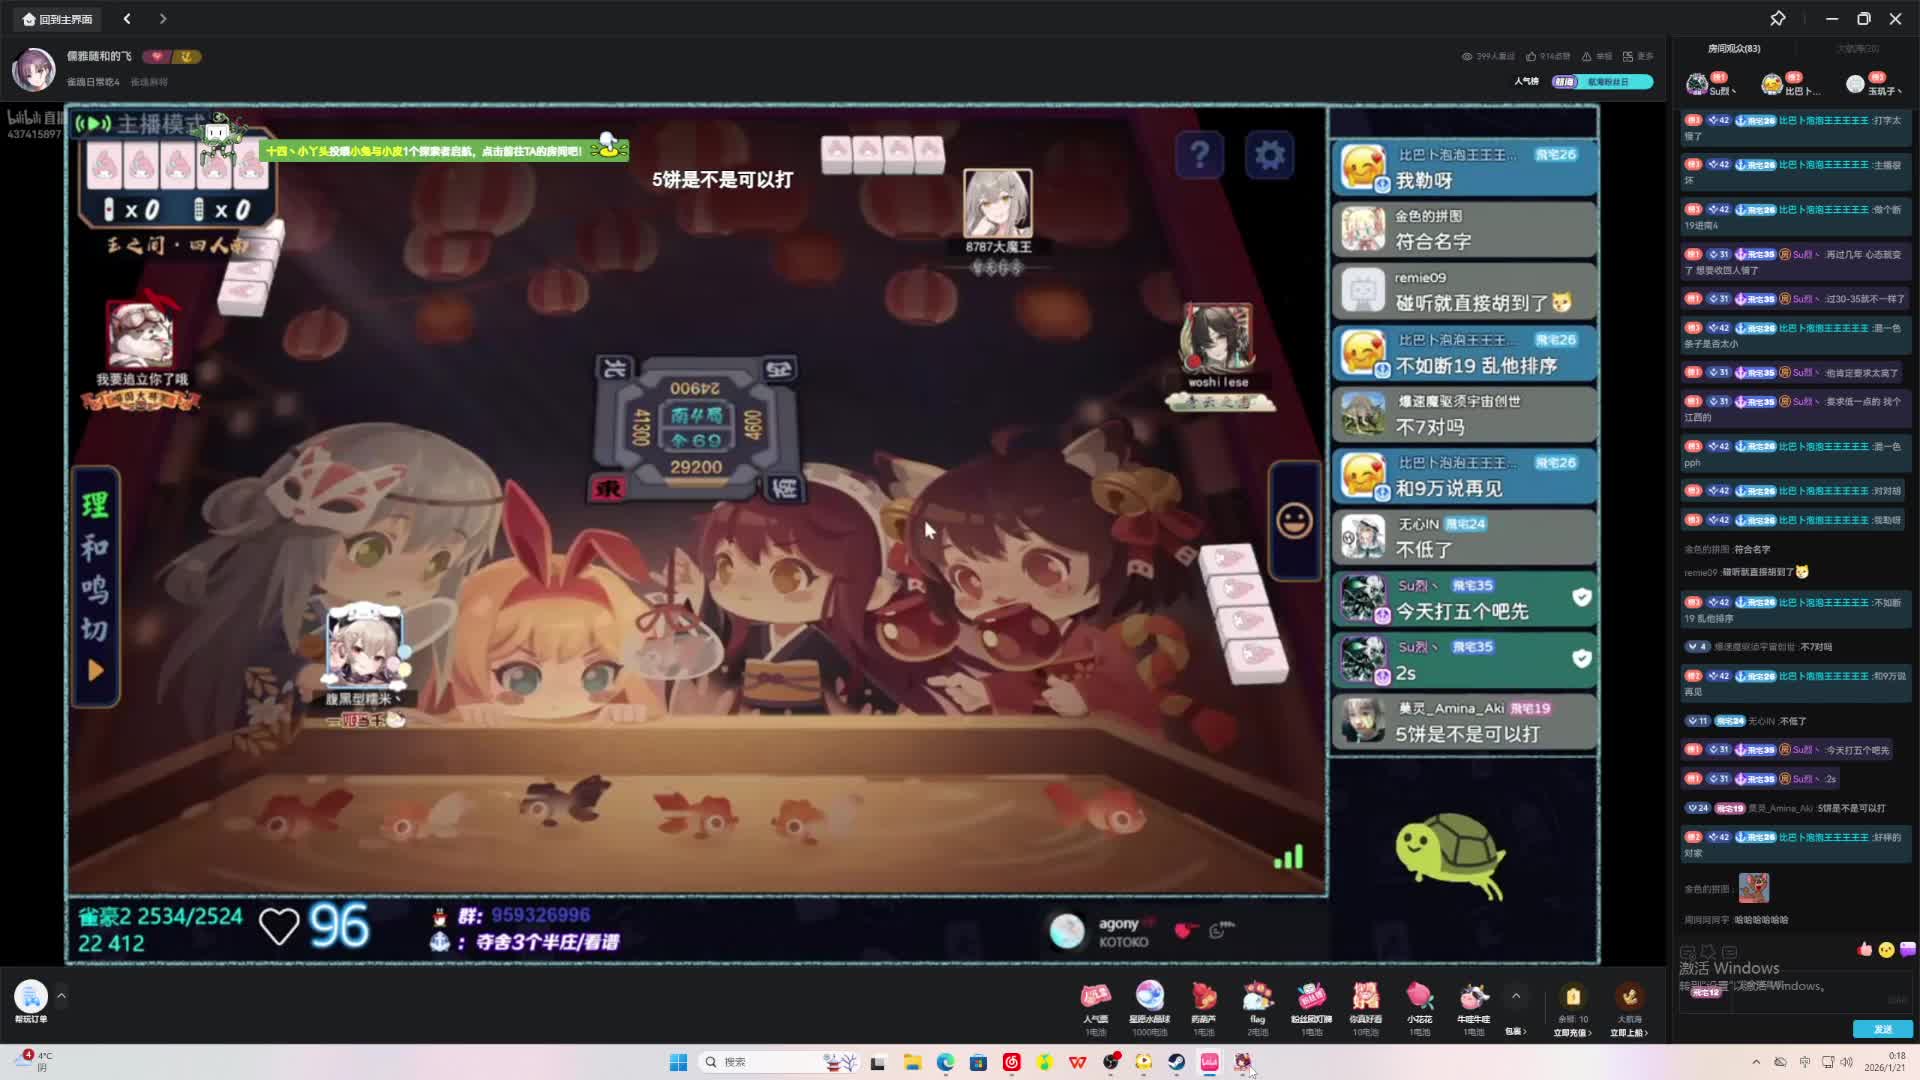Open the 帮玩订单 icon at bottom left

click(x=31, y=997)
